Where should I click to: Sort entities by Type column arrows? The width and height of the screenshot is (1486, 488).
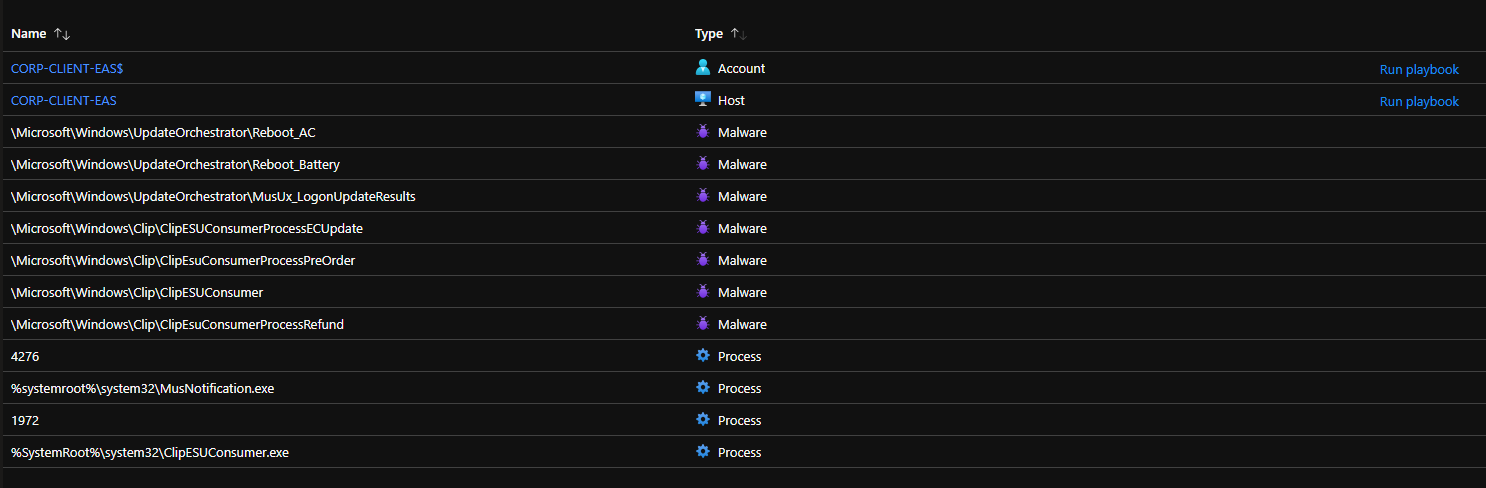739,34
